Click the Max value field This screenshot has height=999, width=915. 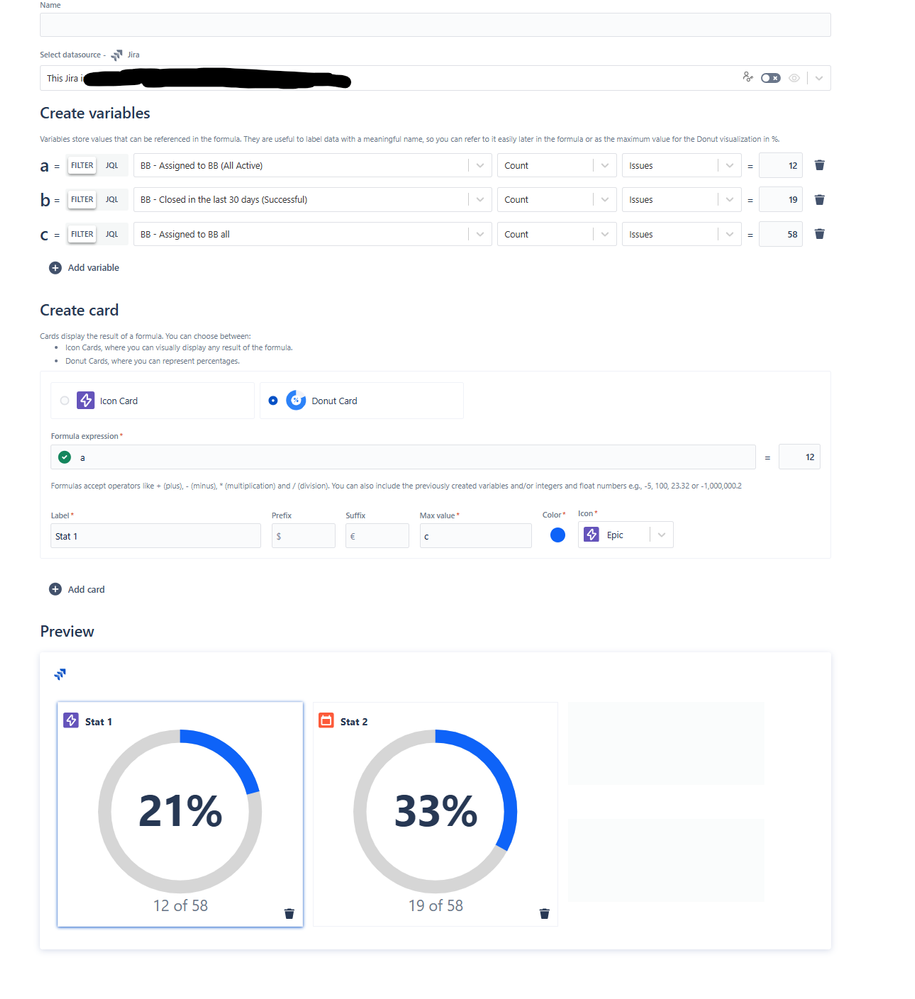click(475, 536)
